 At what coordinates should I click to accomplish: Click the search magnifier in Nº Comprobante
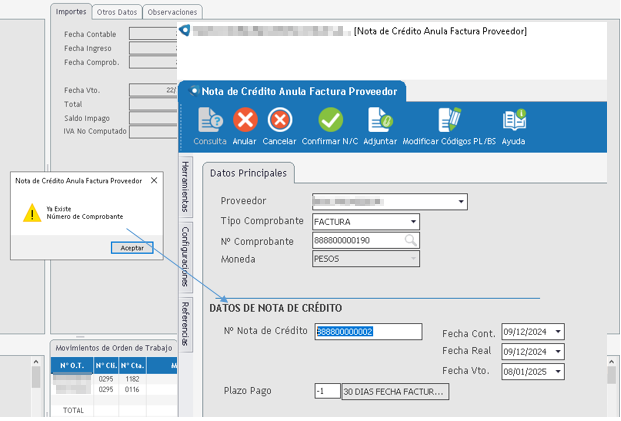411,241
